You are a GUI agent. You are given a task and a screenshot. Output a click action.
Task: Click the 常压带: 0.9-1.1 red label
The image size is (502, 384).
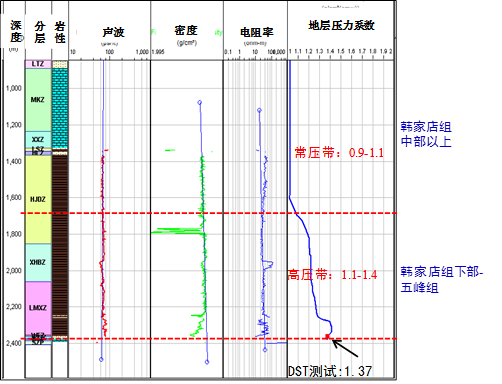point(339,153)
